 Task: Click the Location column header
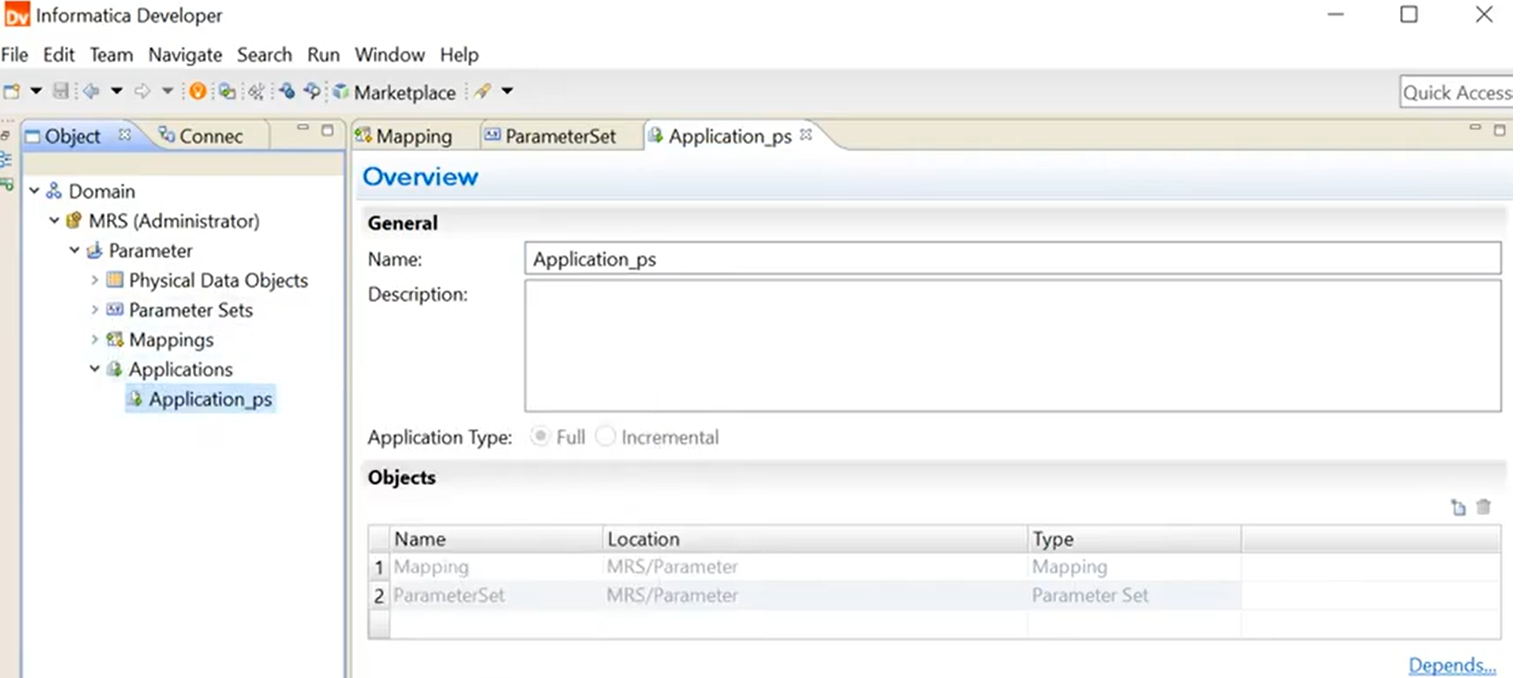tap(815, 539)
